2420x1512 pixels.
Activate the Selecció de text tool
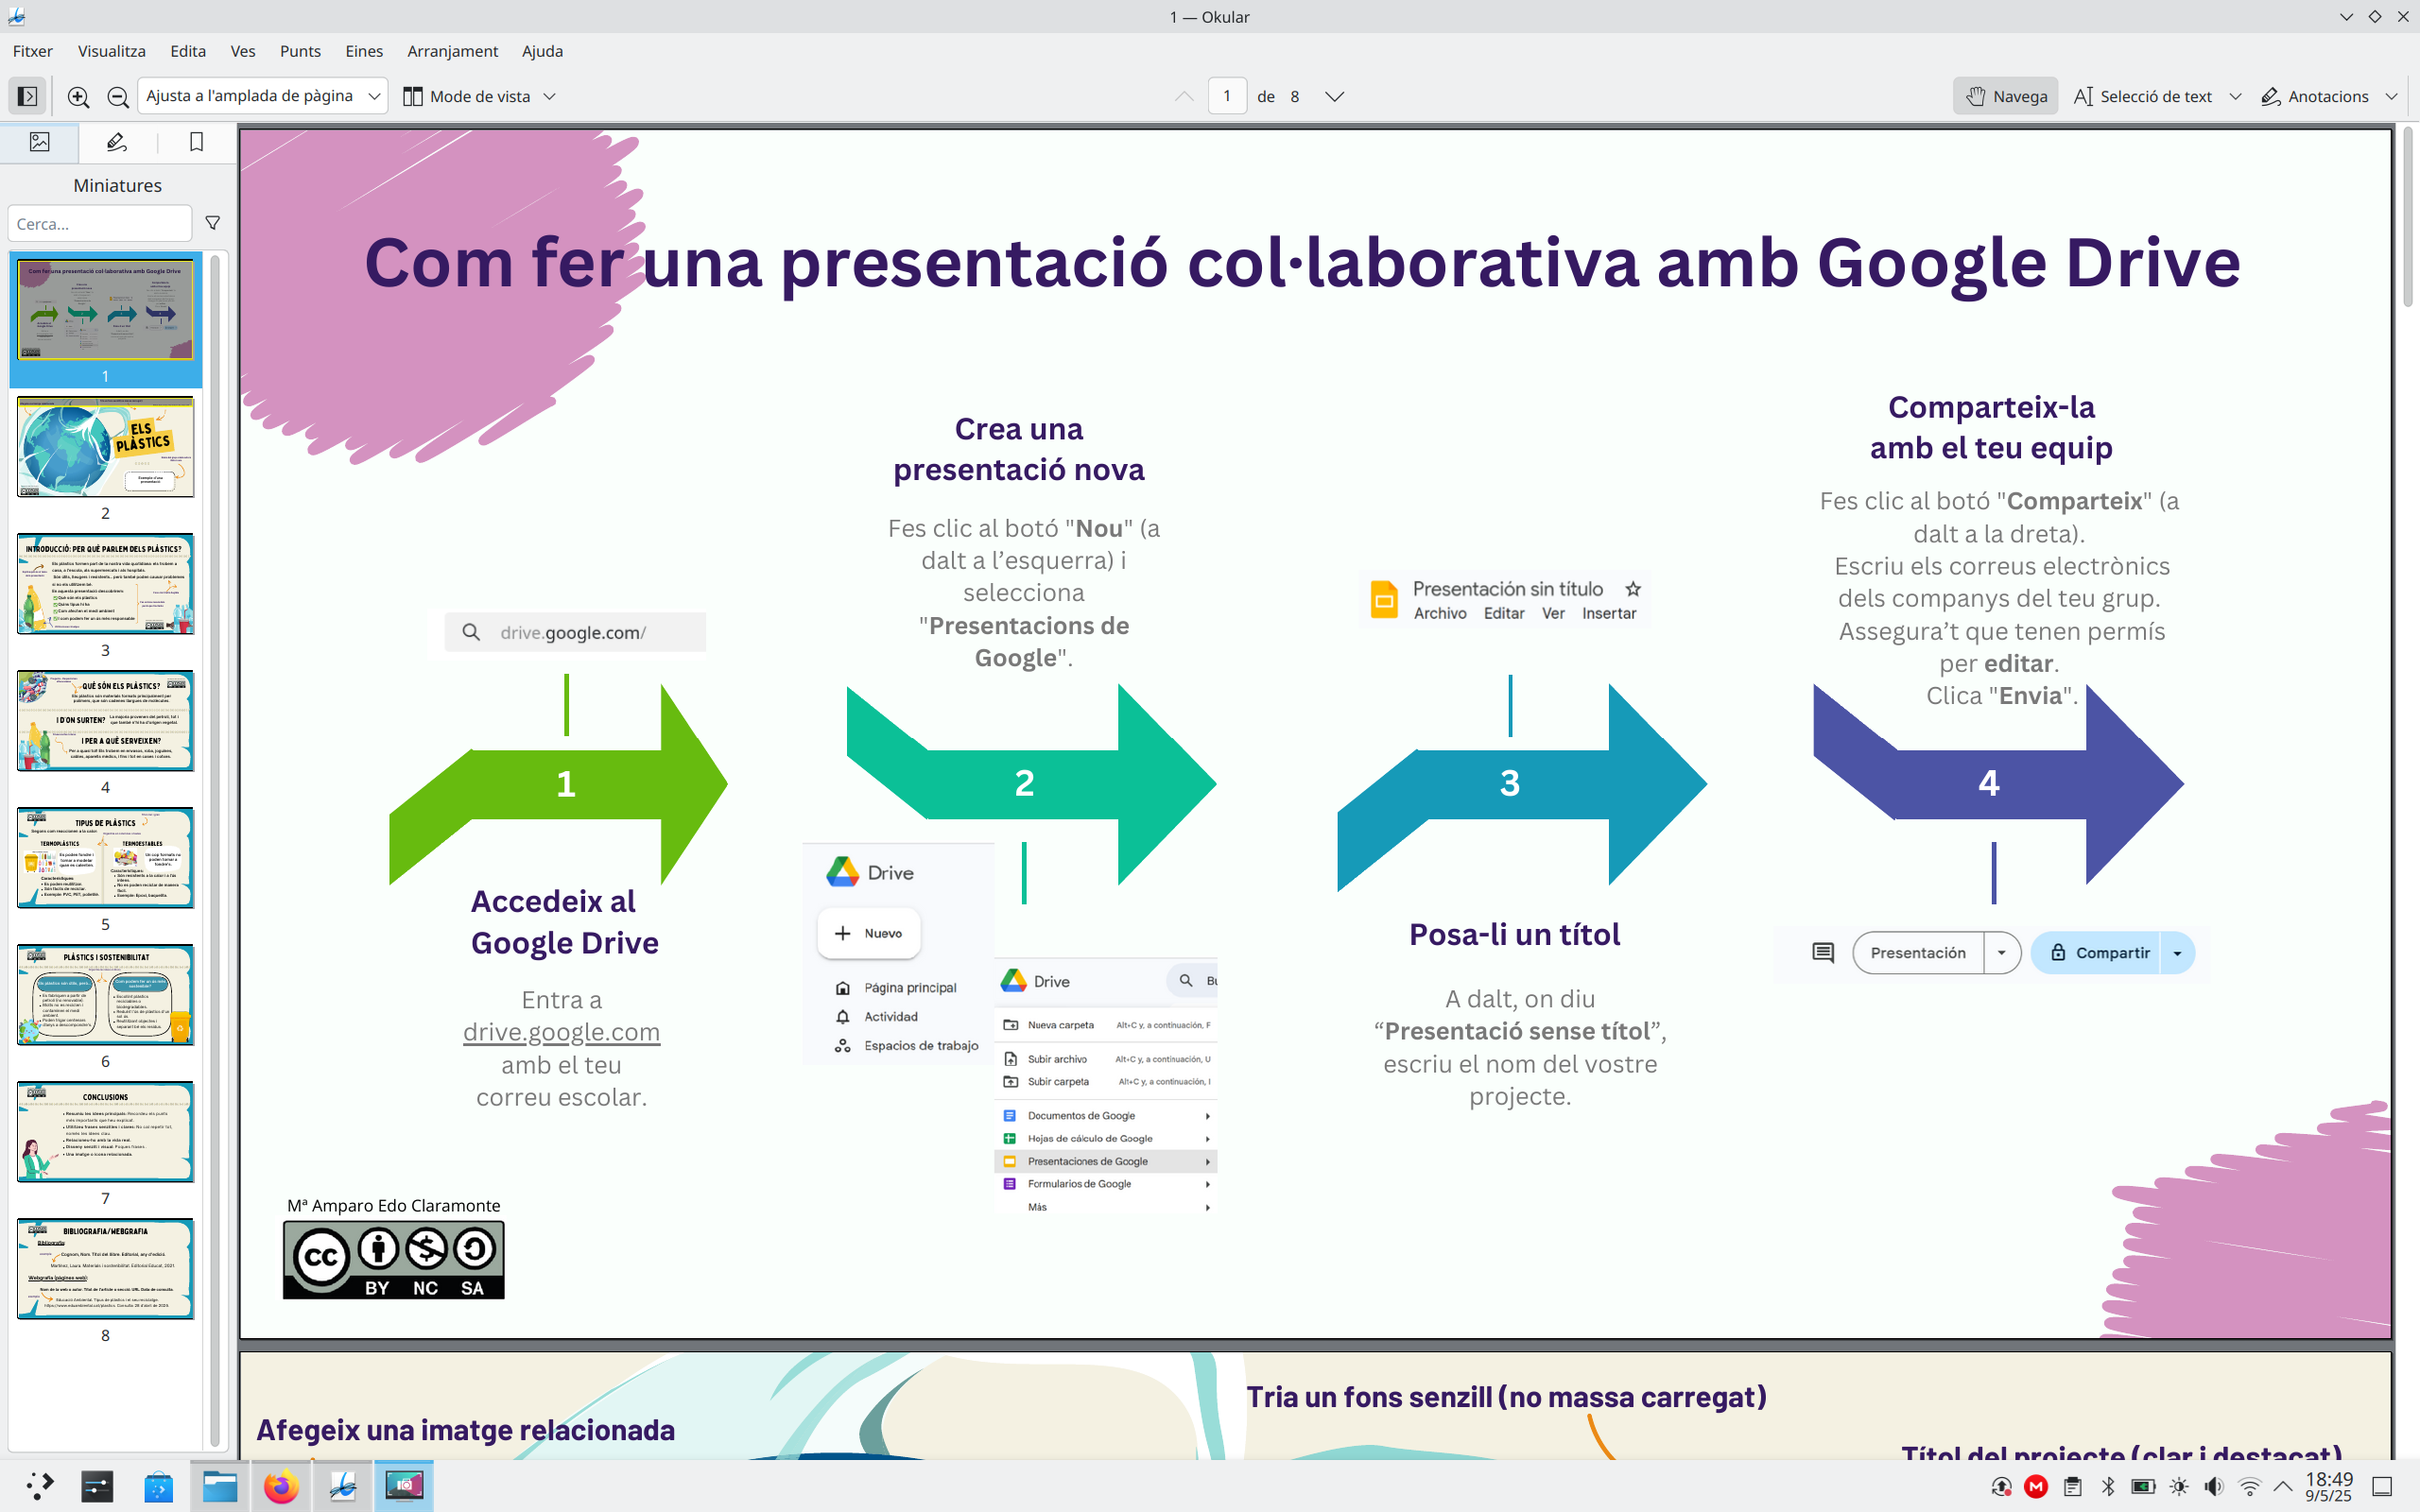[2143, 96]
